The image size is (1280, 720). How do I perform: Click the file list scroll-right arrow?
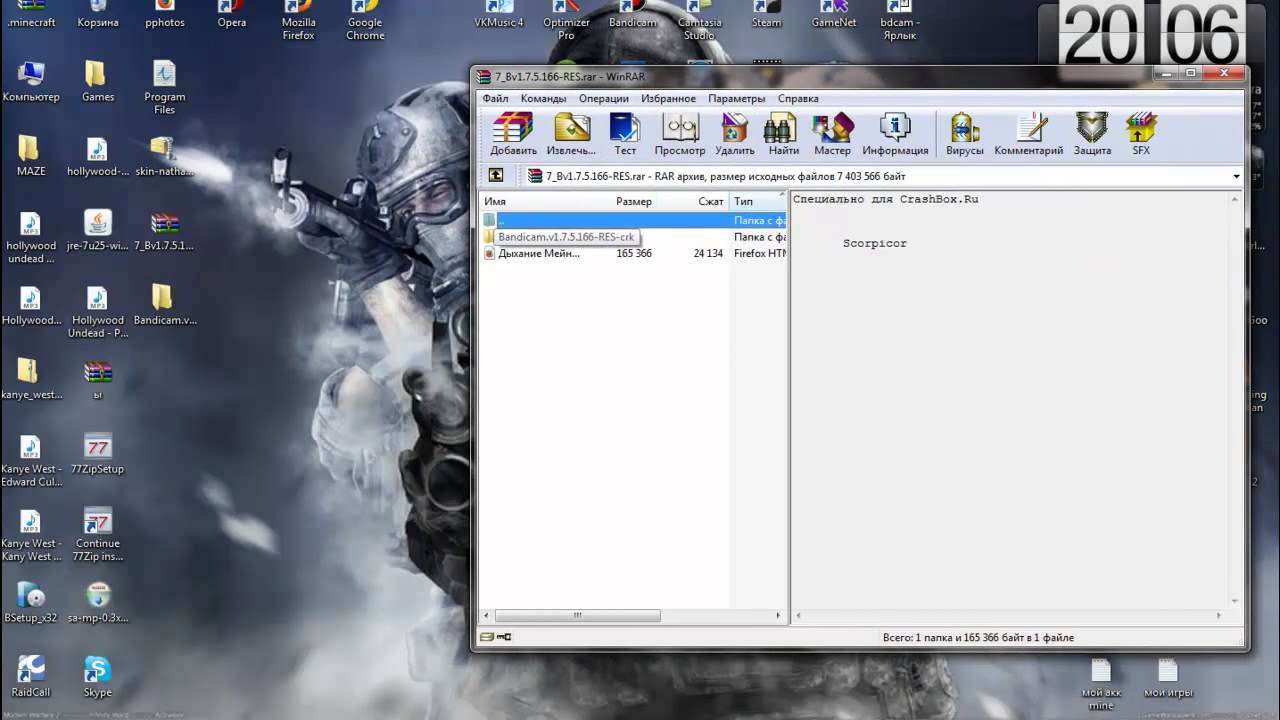pyautogui.click(x=780, y=616)
